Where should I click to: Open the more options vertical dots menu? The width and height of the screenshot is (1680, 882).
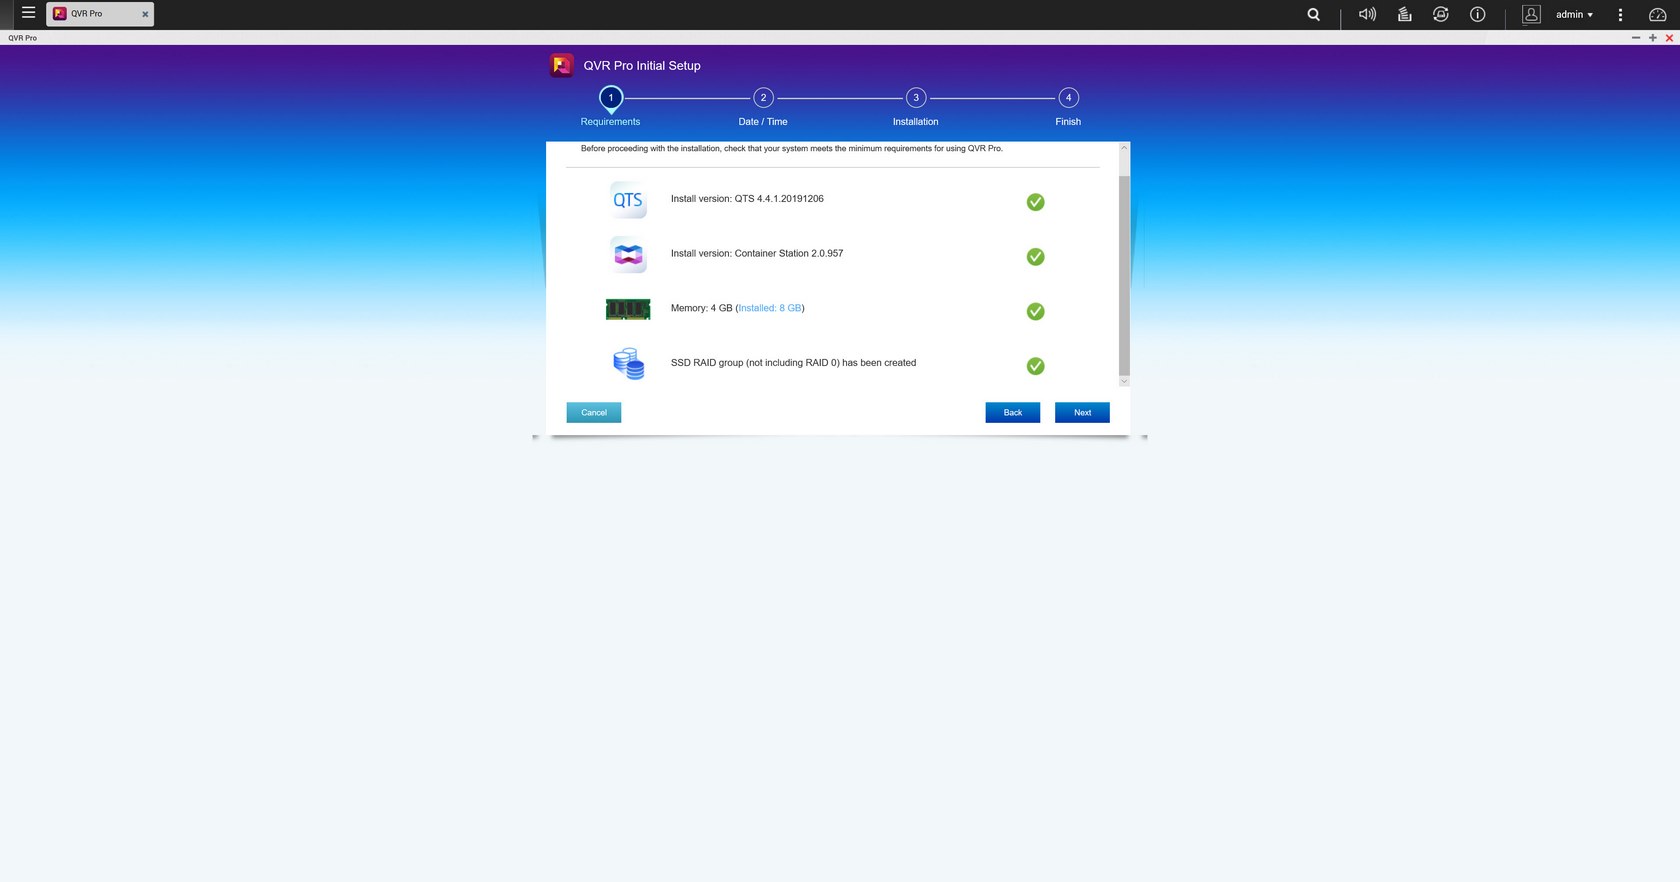tap(1620, 14)
